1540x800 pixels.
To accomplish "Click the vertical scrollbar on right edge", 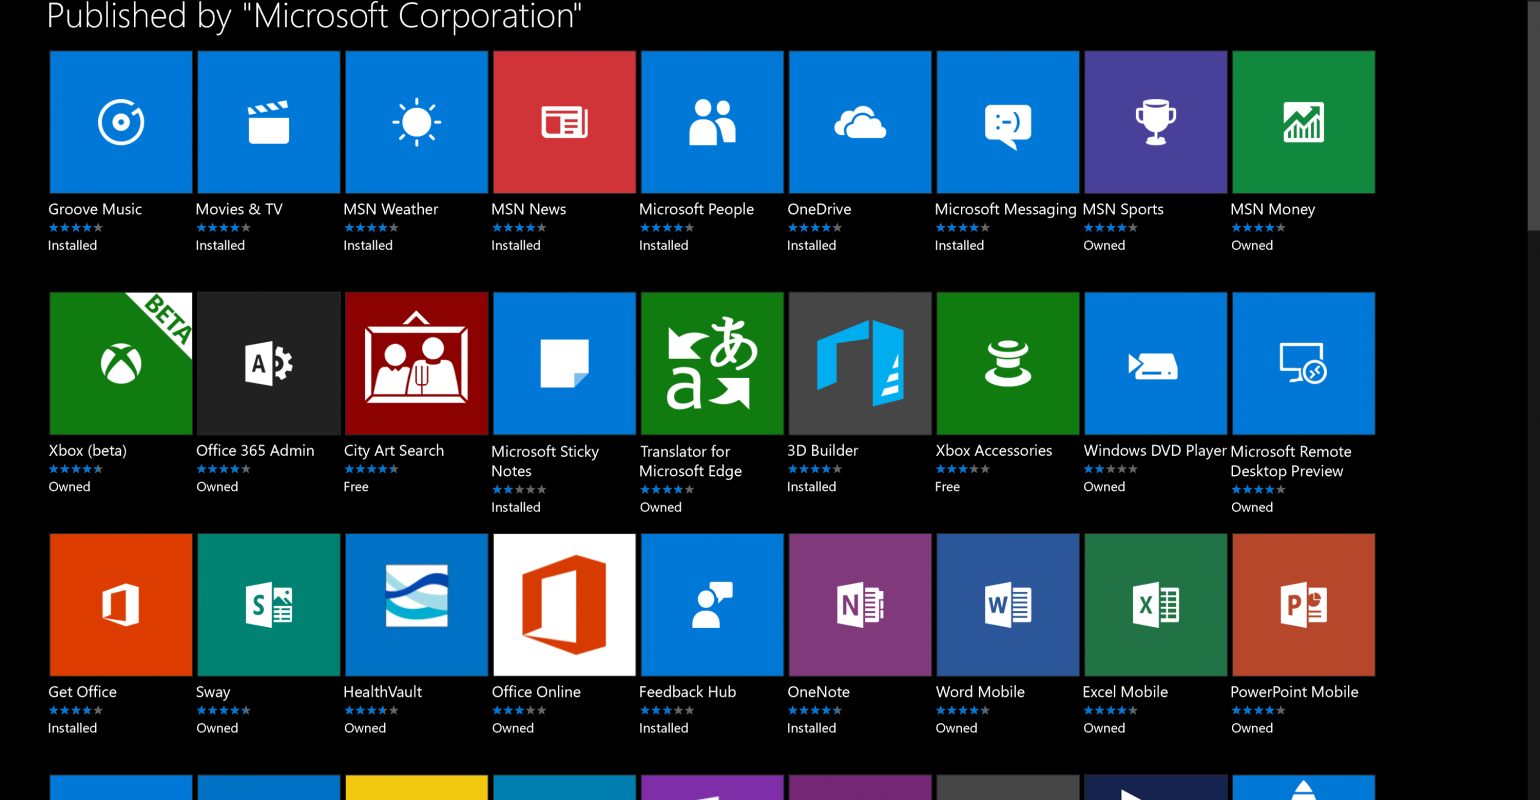I will 1532,110.
